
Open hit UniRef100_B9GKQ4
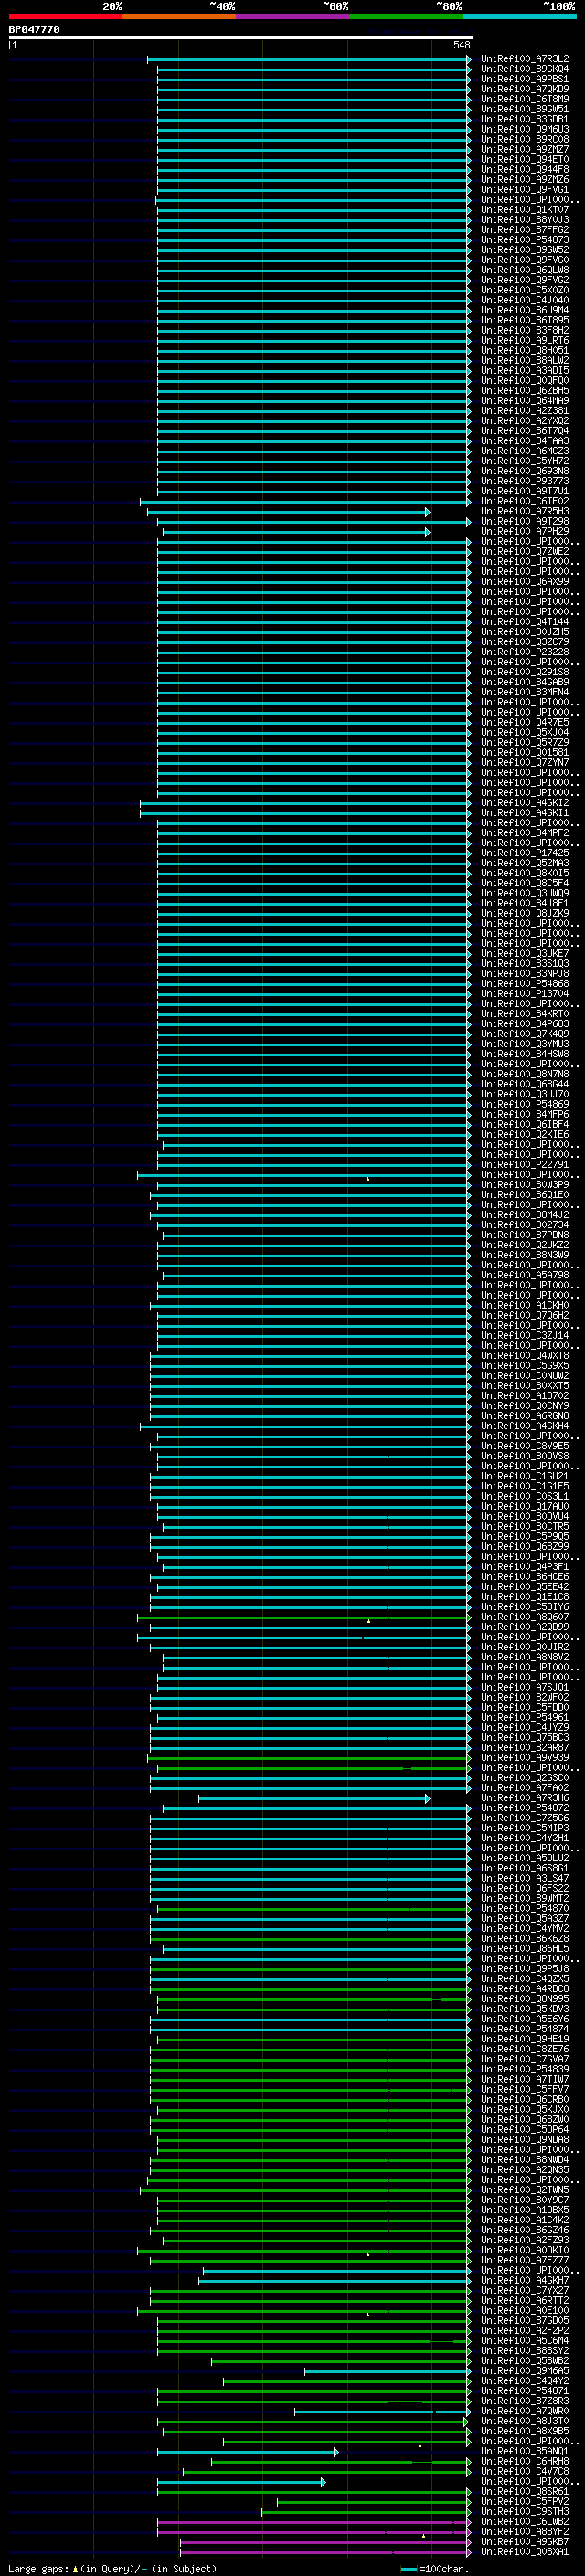(525, 69)
